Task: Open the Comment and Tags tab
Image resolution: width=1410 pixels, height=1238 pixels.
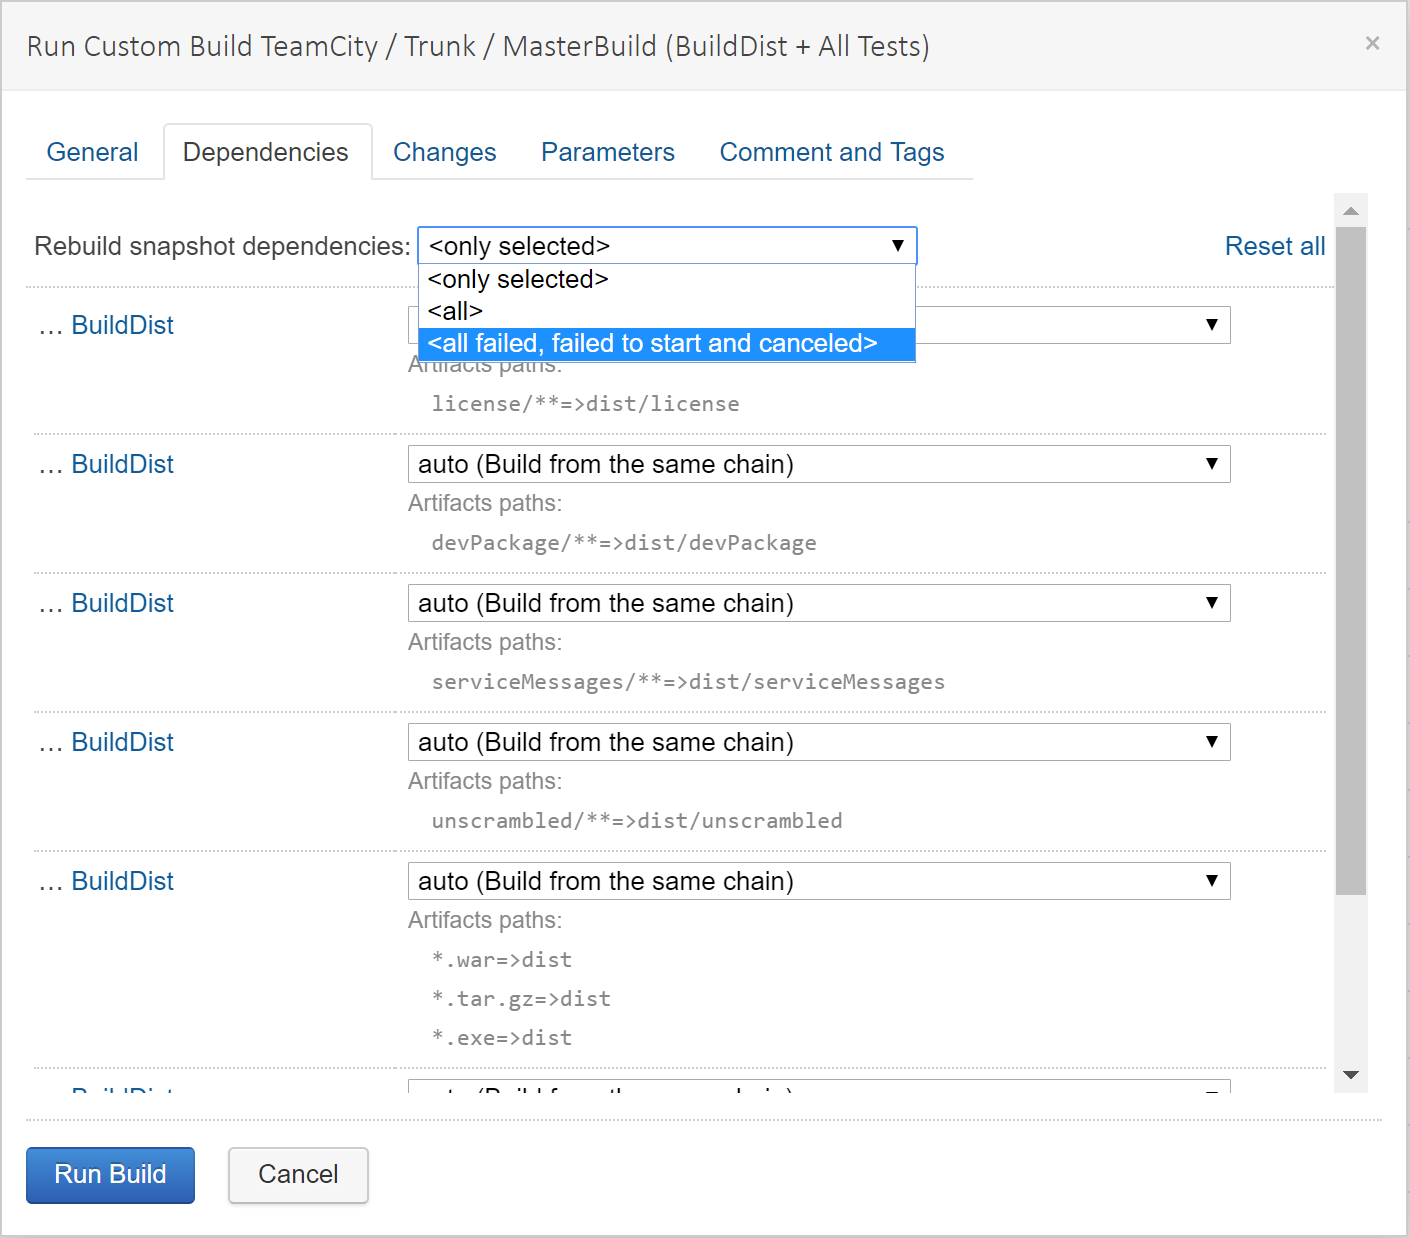Action: [832, 152]
